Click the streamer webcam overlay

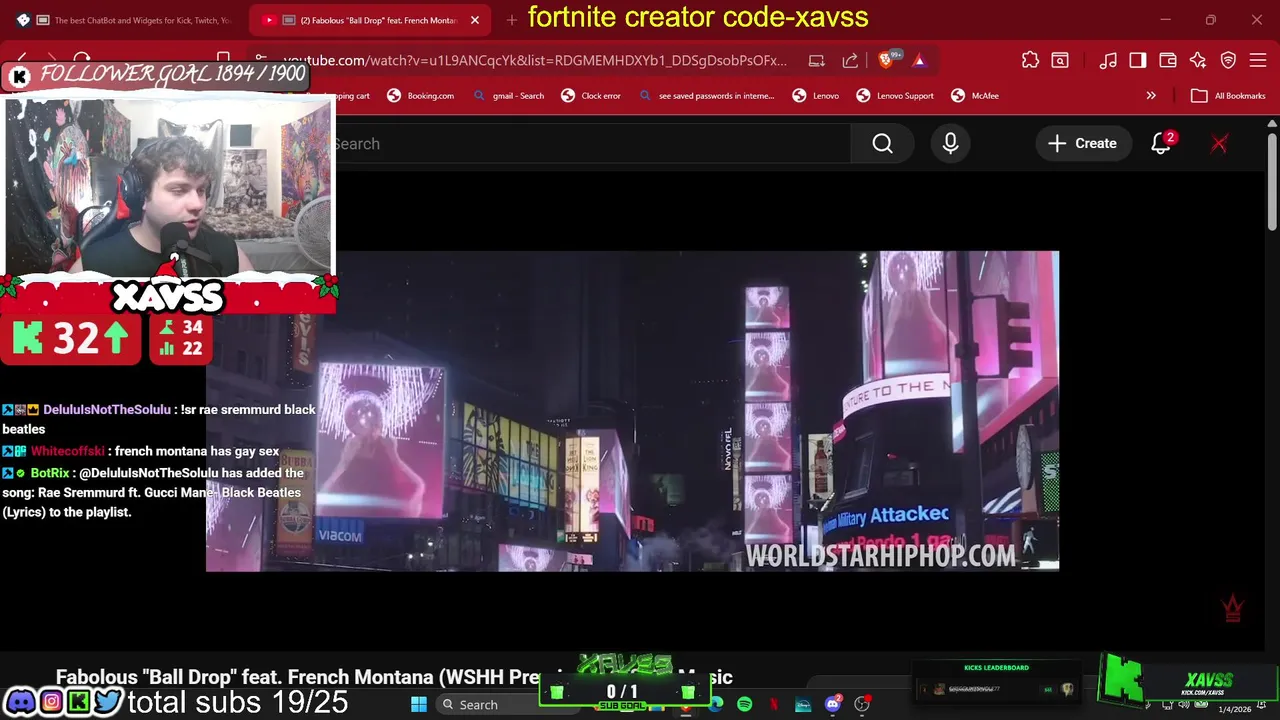[x=168, y=186]
